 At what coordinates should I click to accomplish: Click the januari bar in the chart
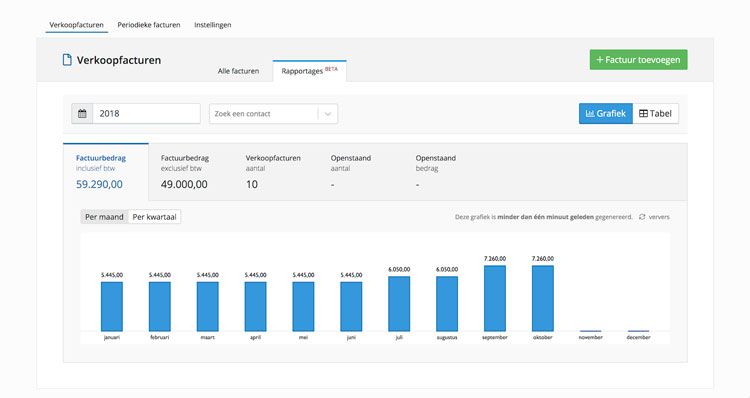click(x=112, y=307)
